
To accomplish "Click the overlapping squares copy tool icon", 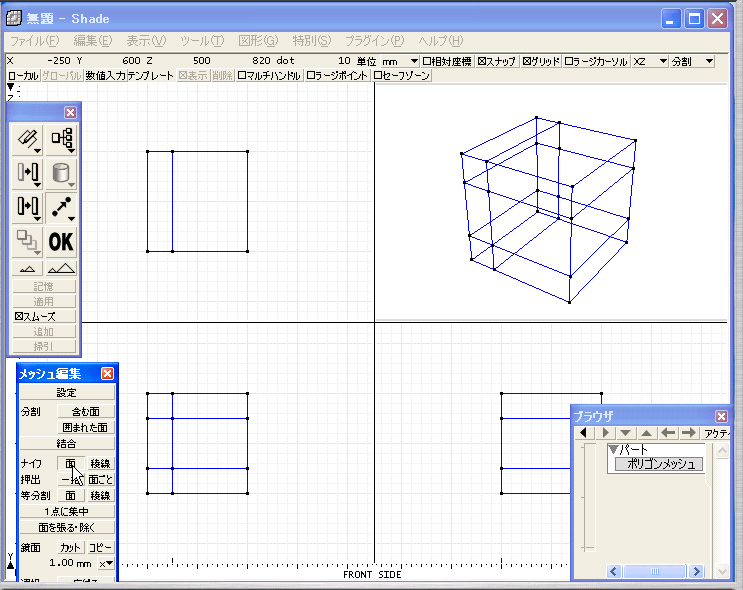I will coord(27,241).
